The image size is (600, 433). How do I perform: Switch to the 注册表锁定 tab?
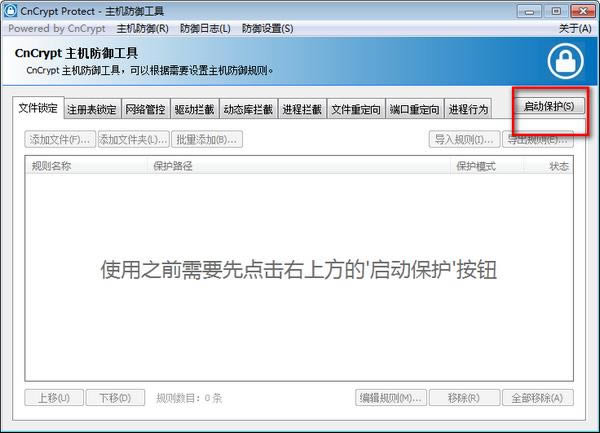92,109
